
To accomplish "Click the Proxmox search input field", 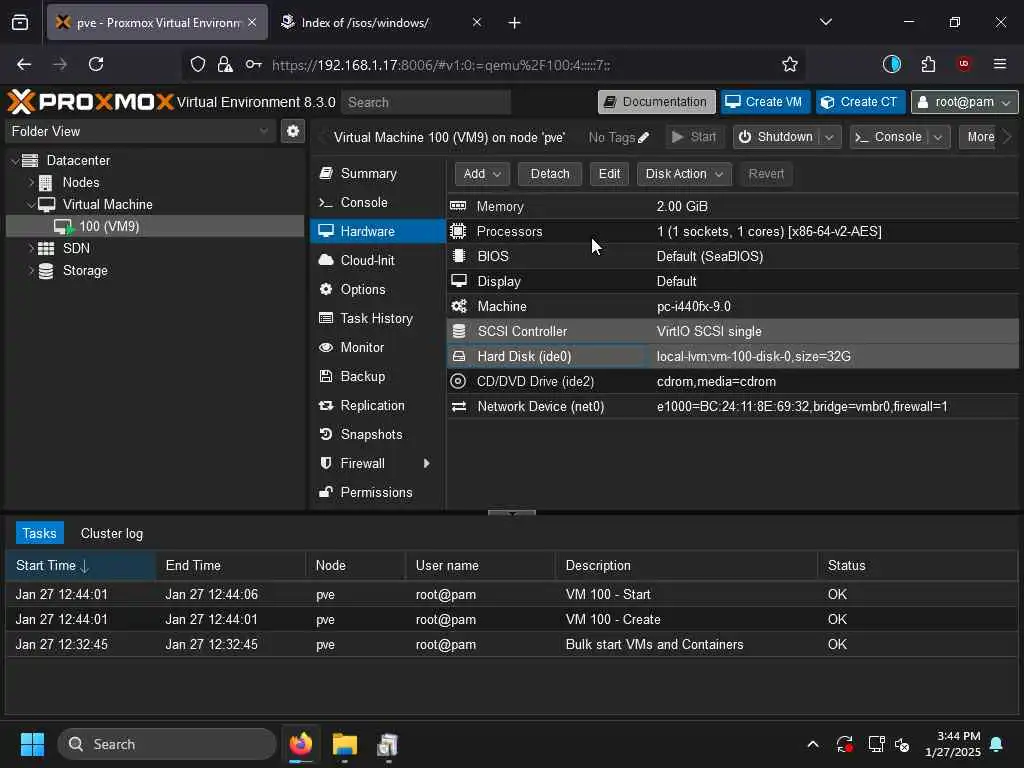I will tap(426, 103).
